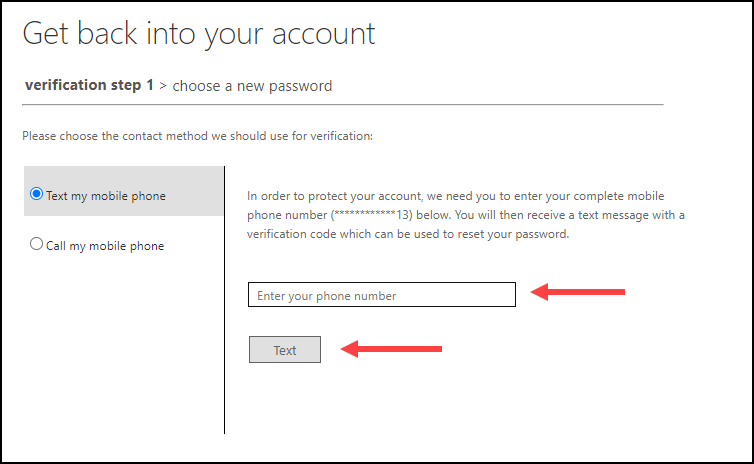Click the red arrow beside the Text button
Viewport: 754px width, 464px height.
392,349
